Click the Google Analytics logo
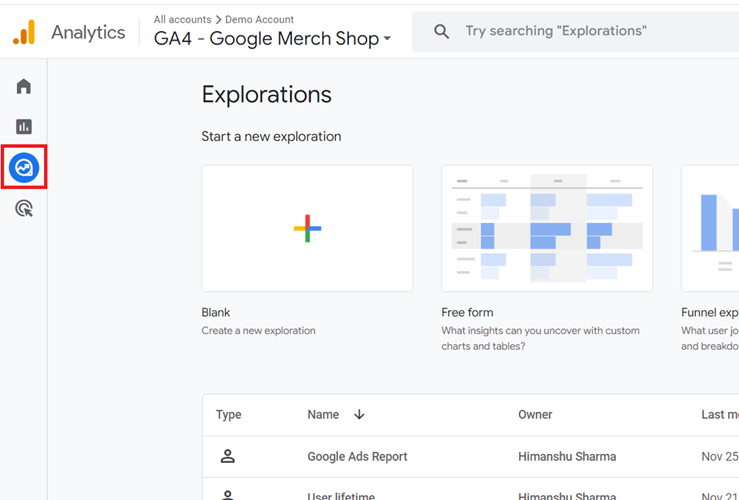 [x=24, y=32]
